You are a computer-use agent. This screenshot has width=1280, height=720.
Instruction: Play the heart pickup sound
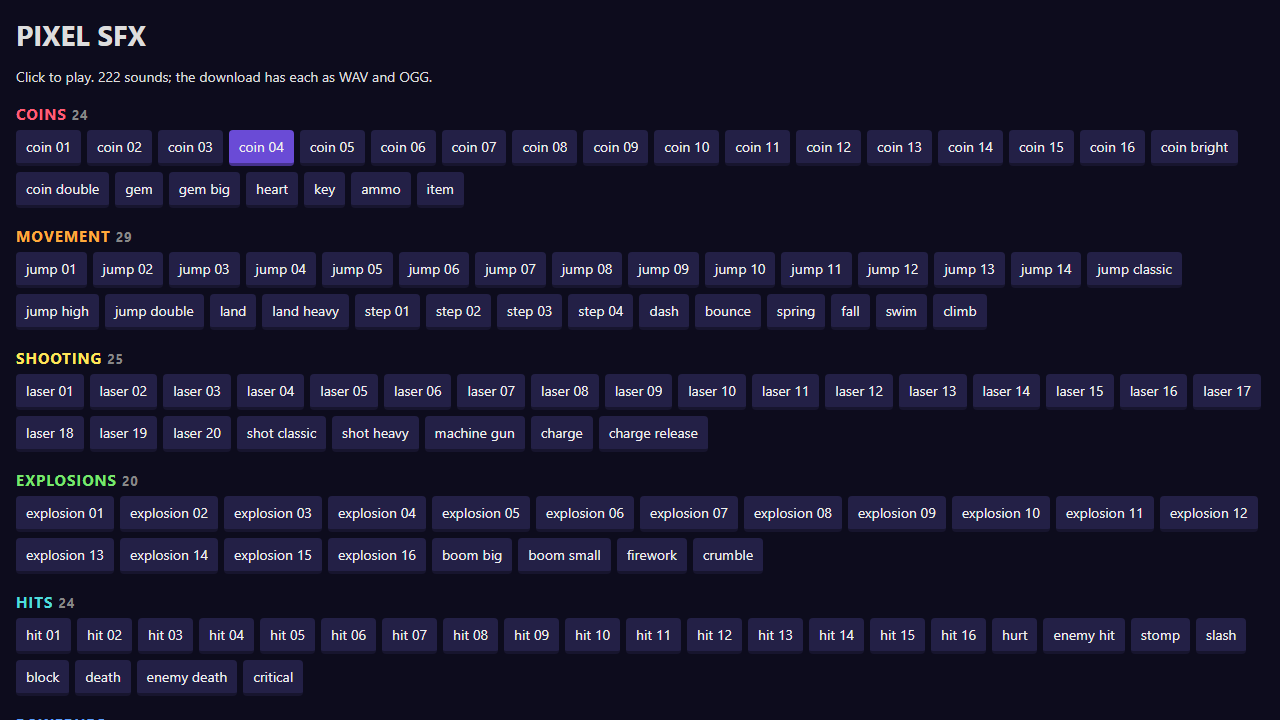[272, 189]
